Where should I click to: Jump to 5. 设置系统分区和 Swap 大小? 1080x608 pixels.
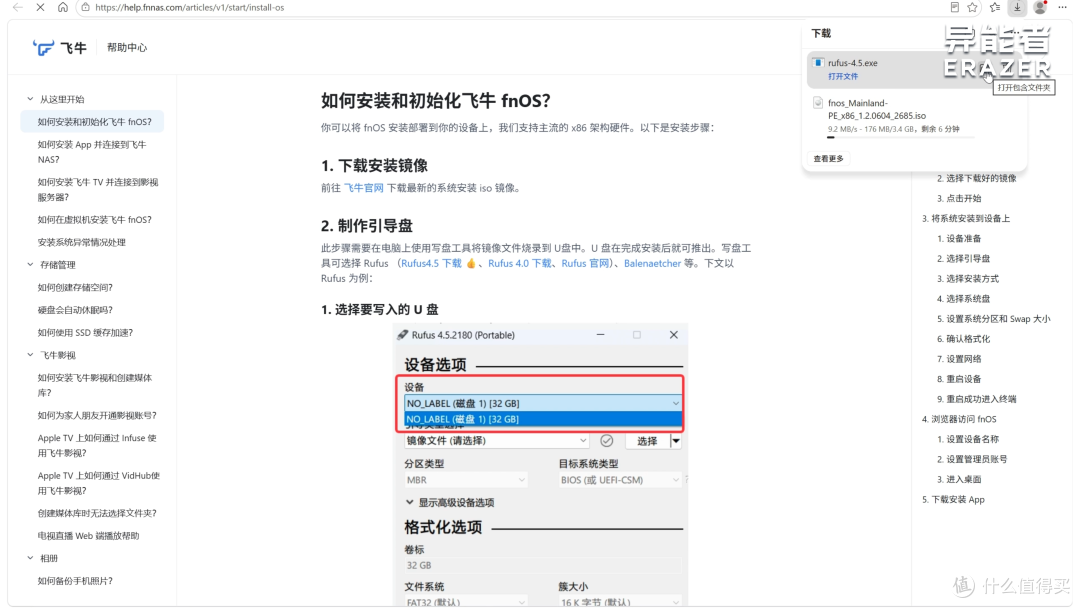tap(993, 319)
